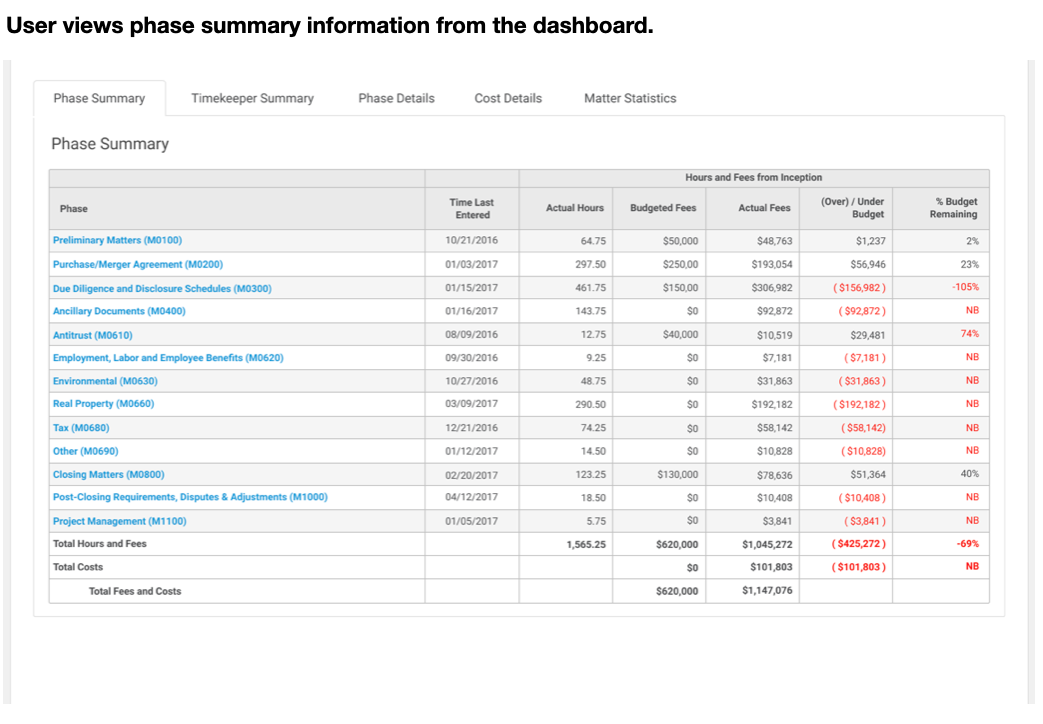Open Ancillary Documents (M0400) phase
The width and height of the screenshot is (1043, 724).
pos(119,311)
